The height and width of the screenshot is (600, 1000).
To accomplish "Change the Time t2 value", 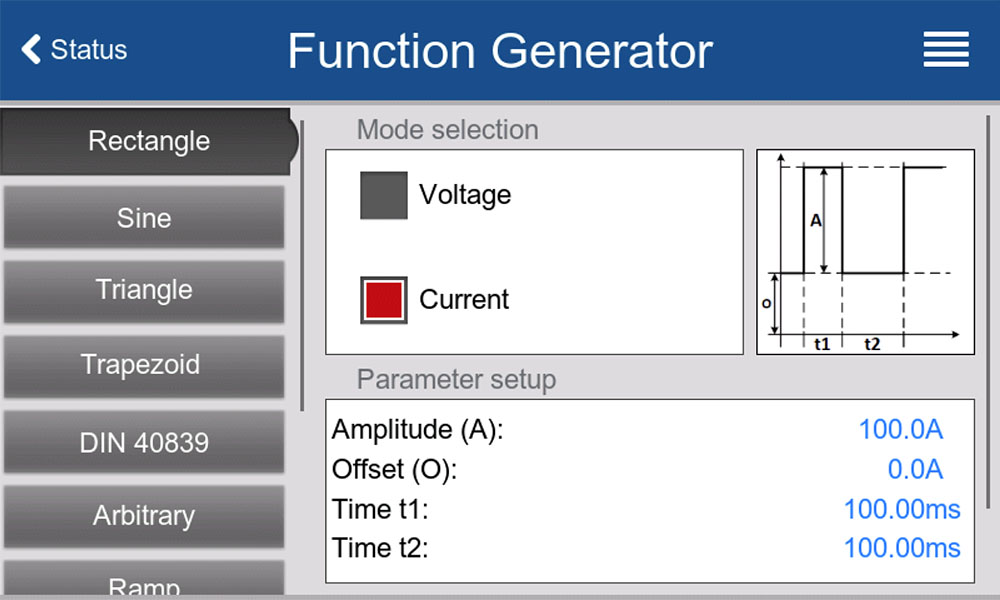I will click(x=902, y=548).
